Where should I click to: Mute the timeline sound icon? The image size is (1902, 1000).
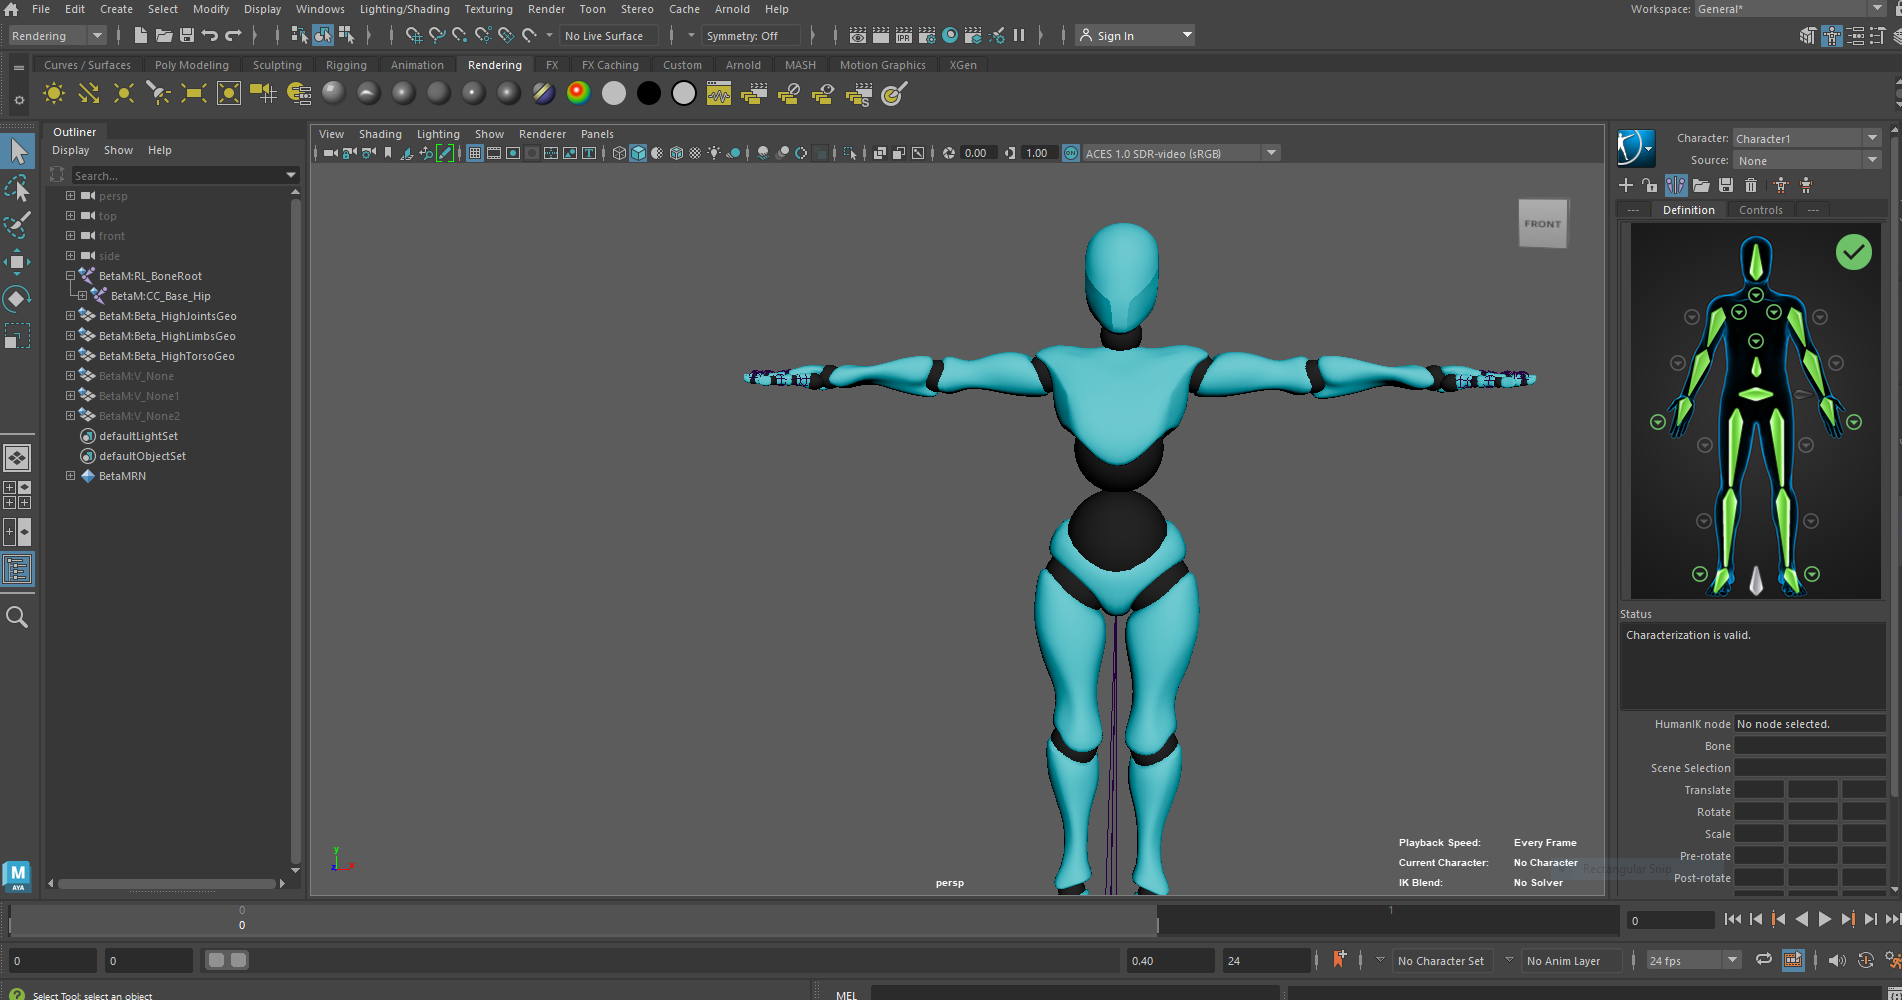pyautogui.click(x=1837, y=960)
